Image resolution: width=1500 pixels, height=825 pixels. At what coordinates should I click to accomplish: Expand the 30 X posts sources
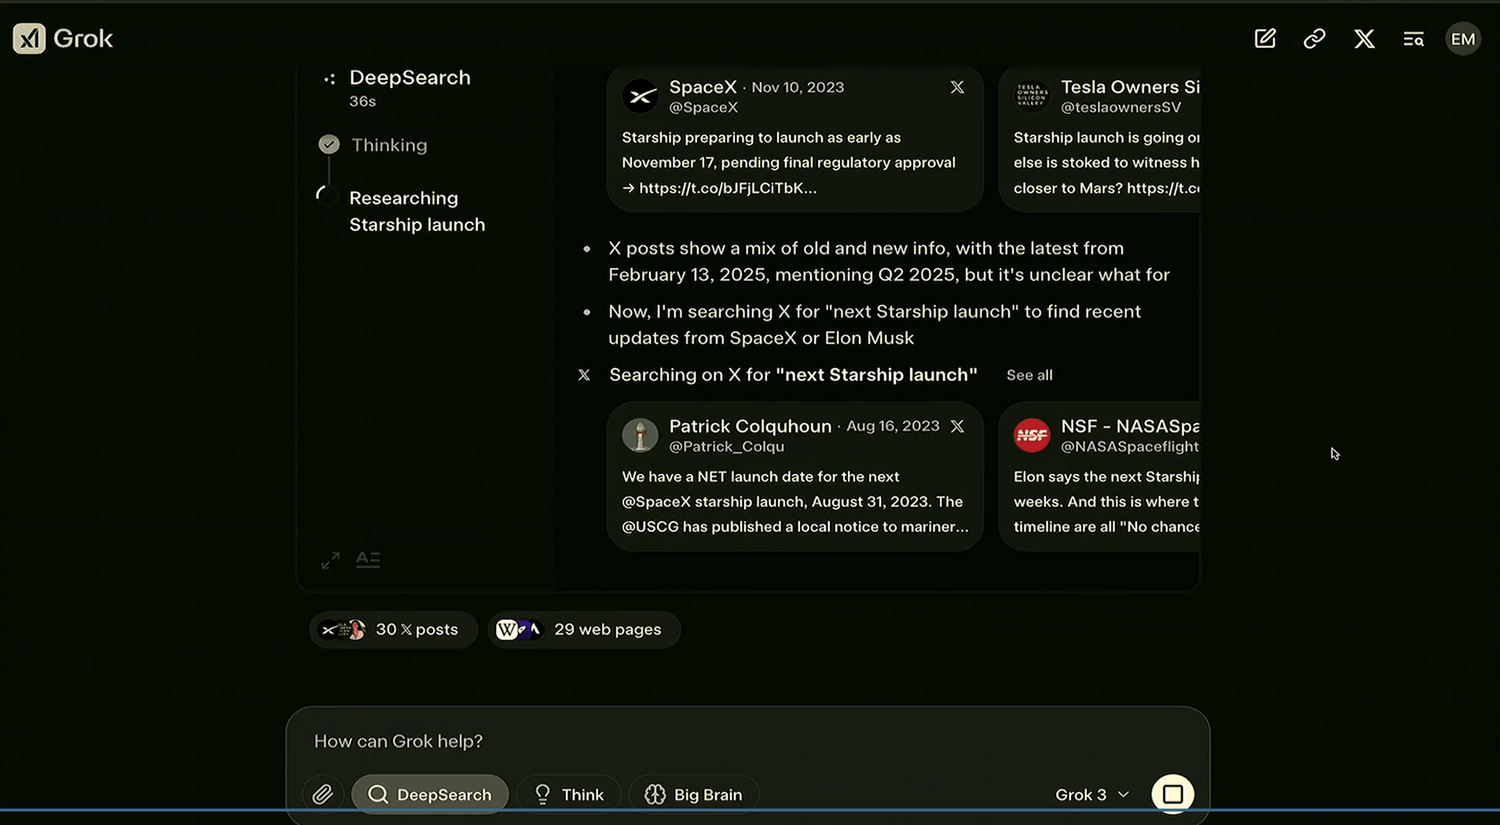pyautogui.click(x=393, y=629)
